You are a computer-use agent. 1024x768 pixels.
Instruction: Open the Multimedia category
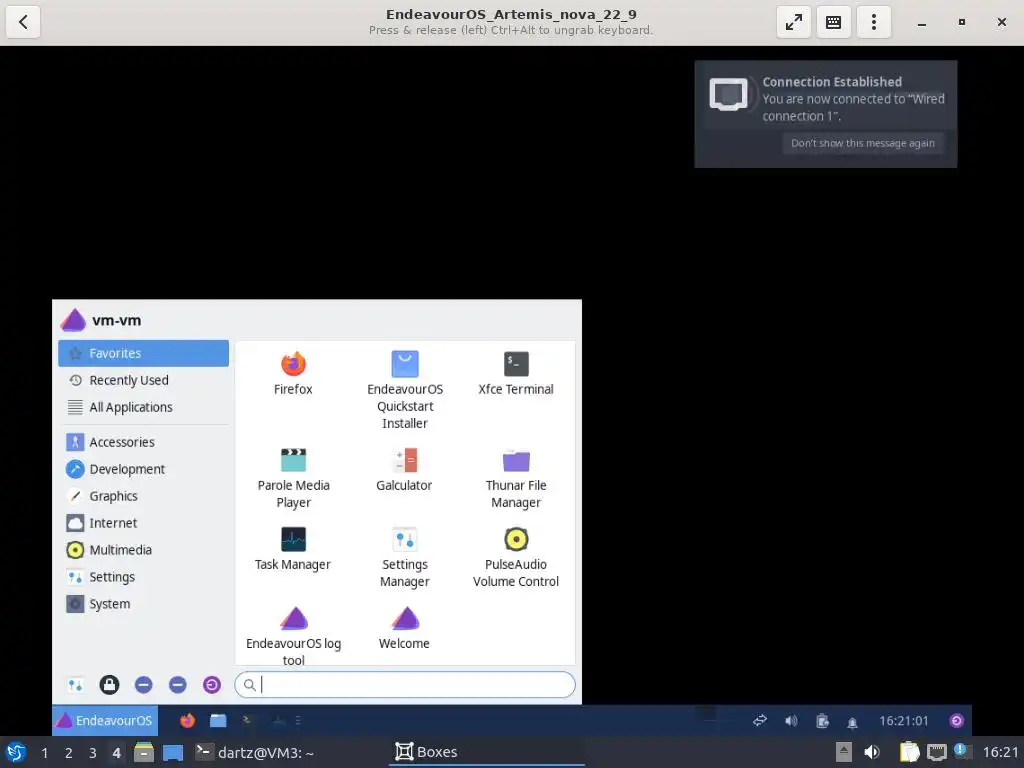143,550
